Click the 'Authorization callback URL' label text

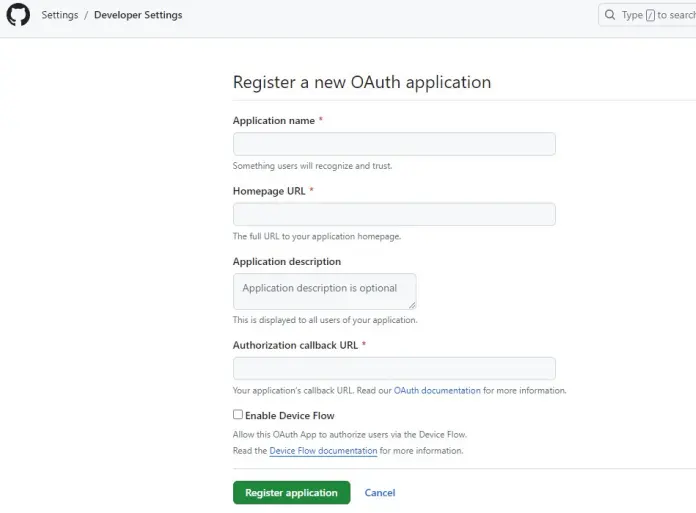(x=295, y=345)
